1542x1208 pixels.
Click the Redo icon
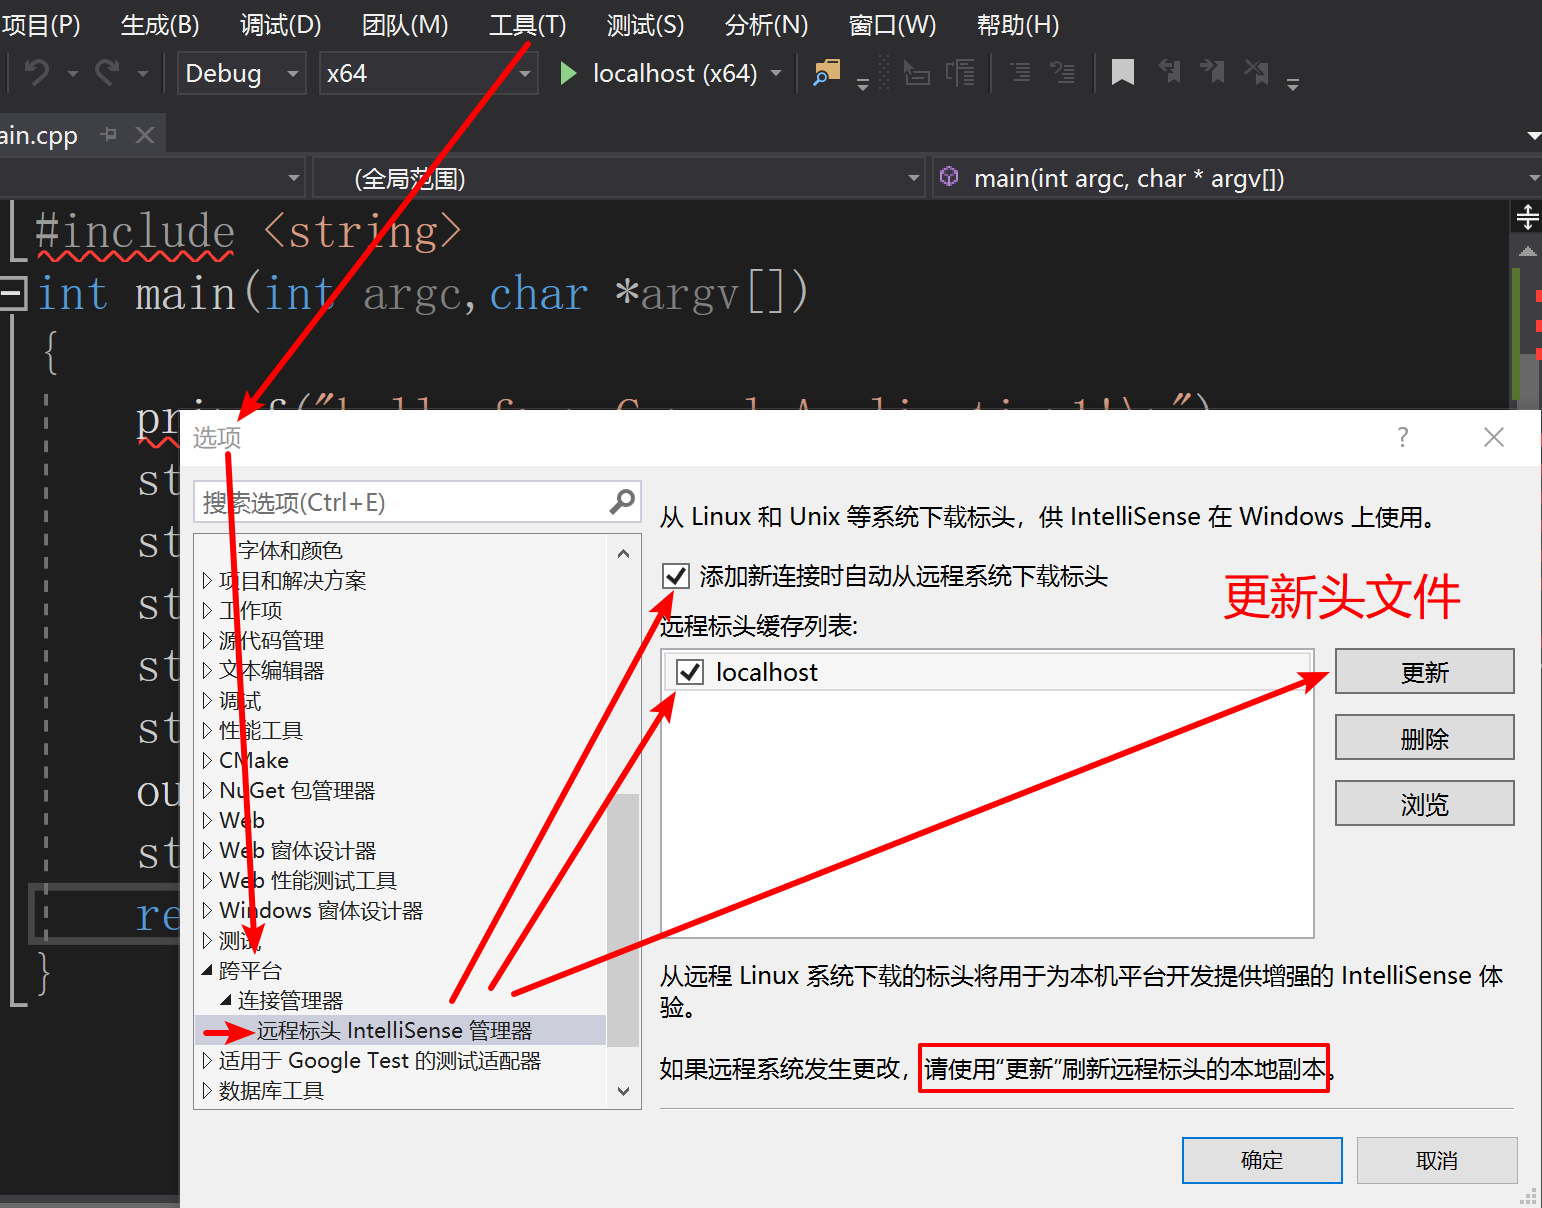(x=105, y=72)
